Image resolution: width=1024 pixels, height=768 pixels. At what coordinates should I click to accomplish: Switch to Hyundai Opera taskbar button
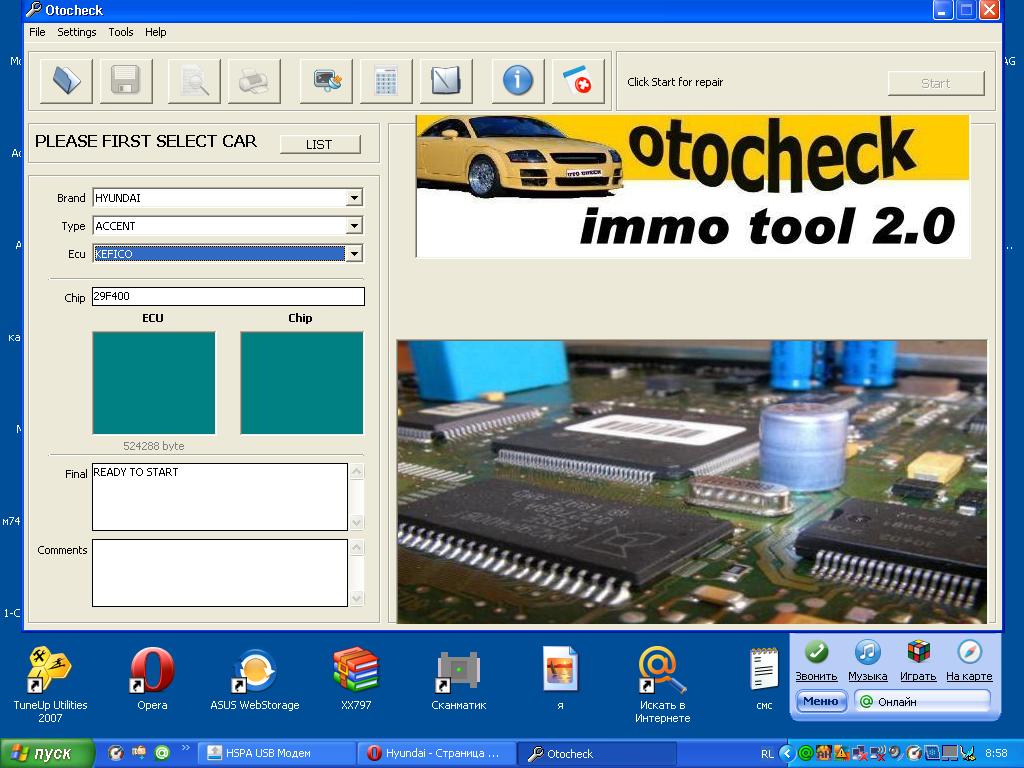pos(436,754)
